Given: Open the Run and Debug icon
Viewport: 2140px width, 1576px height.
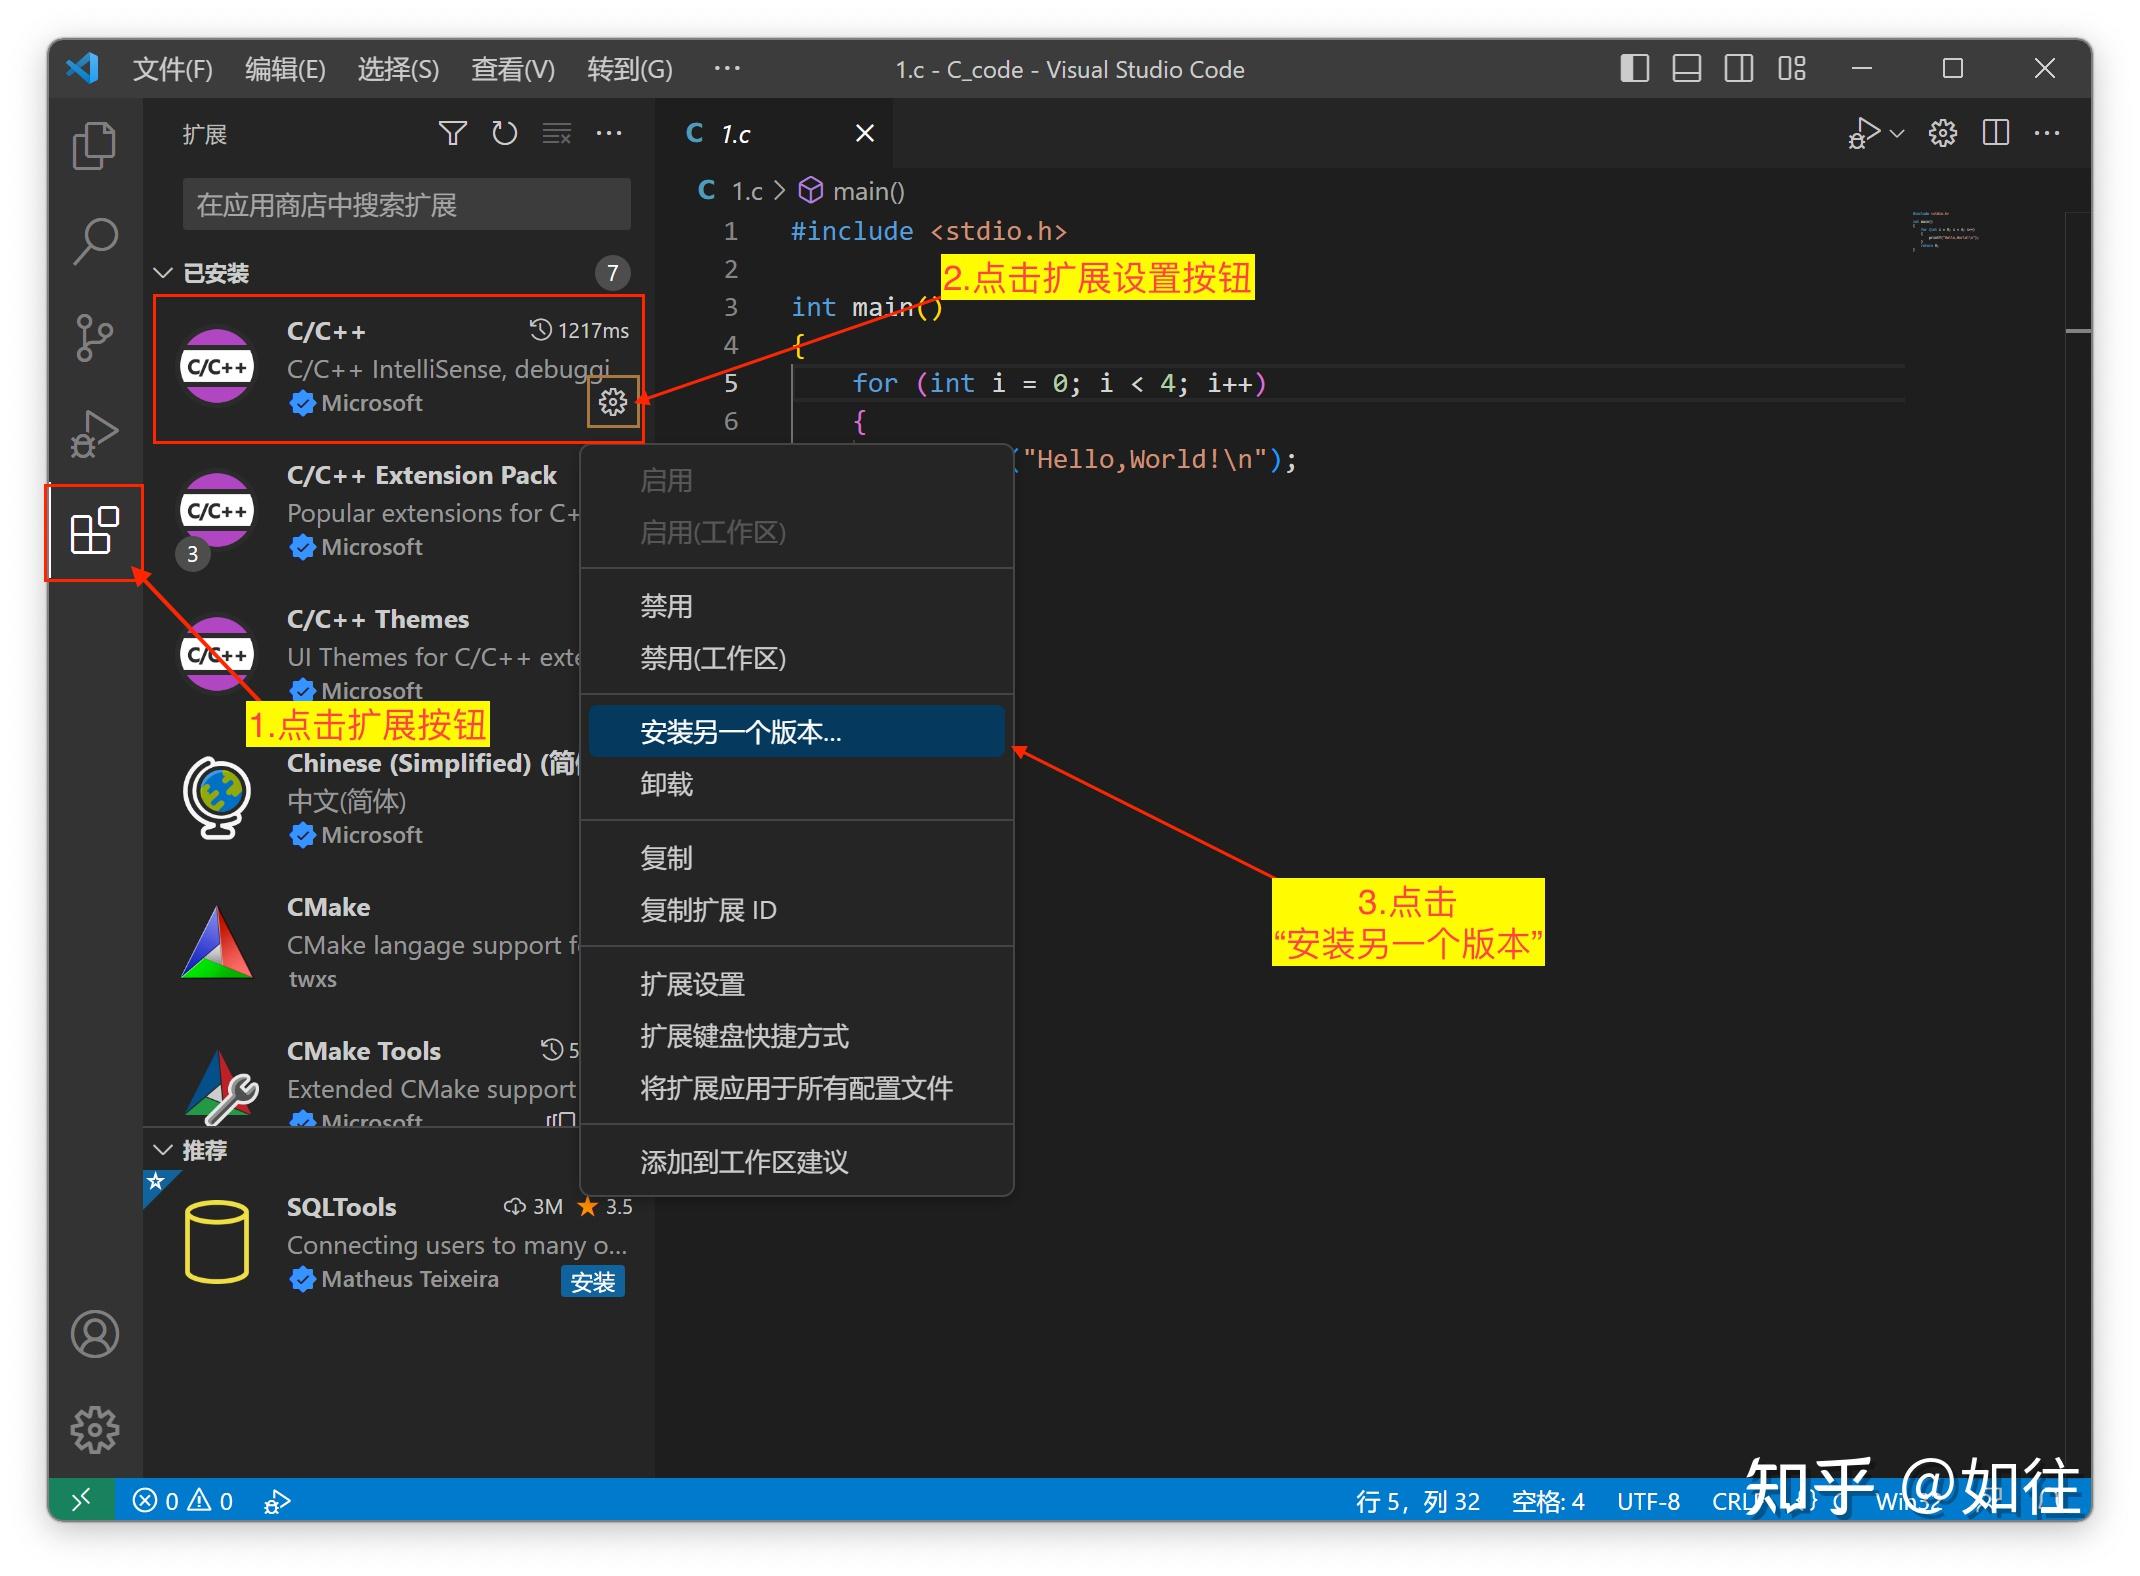Looking at the screenshot, I should (94, 433).
